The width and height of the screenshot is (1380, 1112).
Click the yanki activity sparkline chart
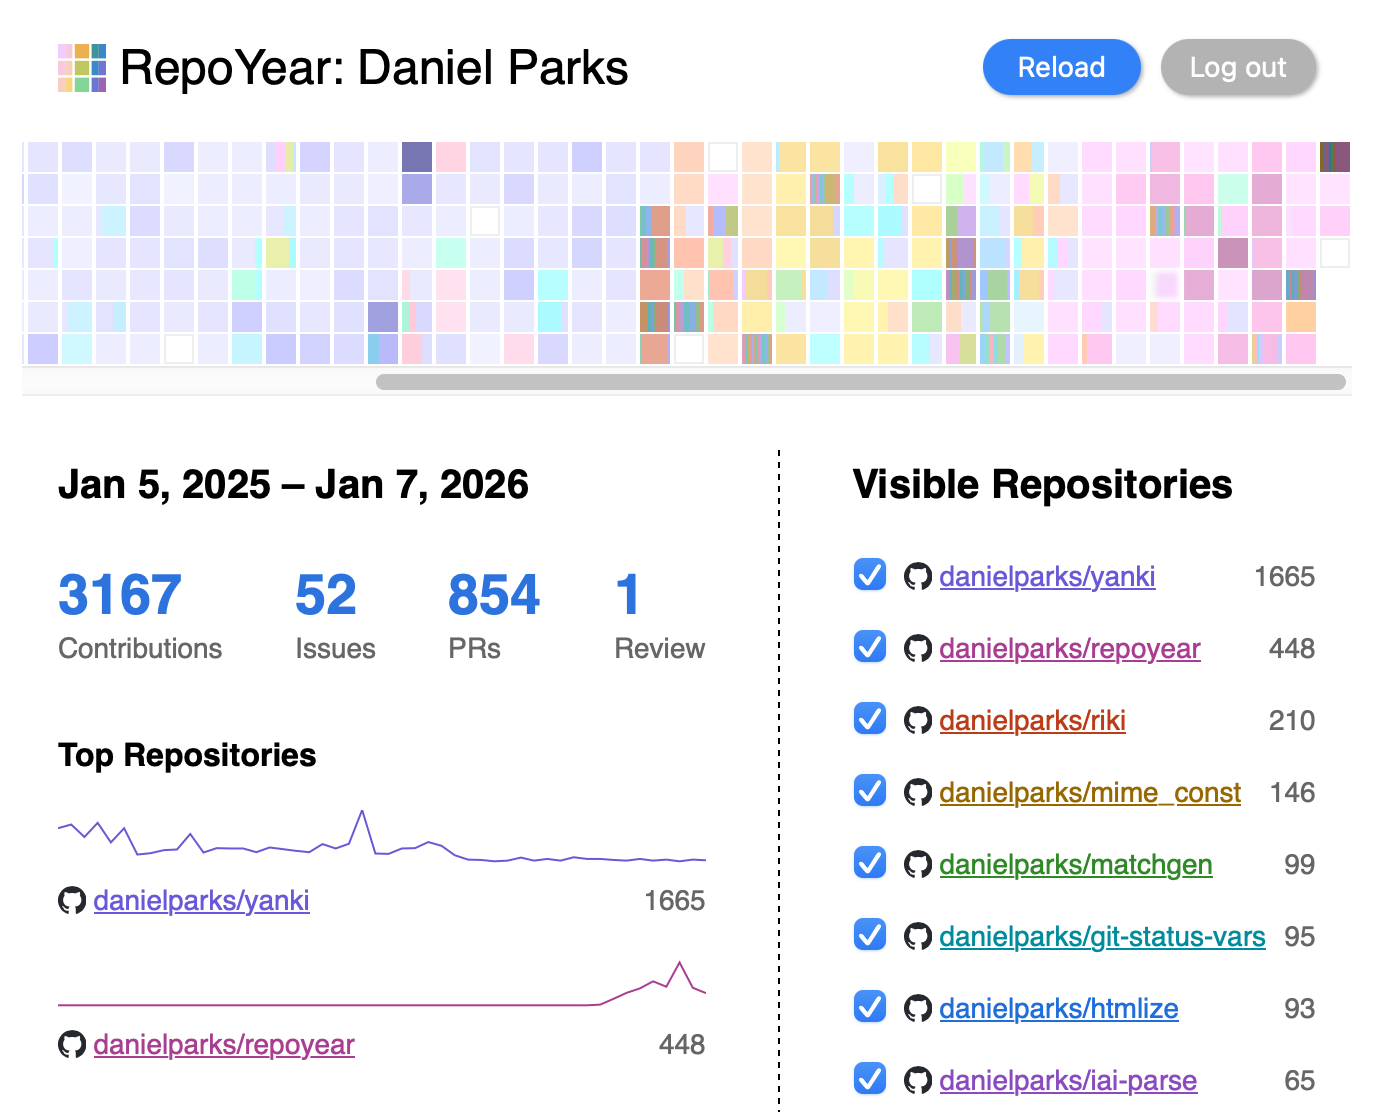[x=382, y=838]
